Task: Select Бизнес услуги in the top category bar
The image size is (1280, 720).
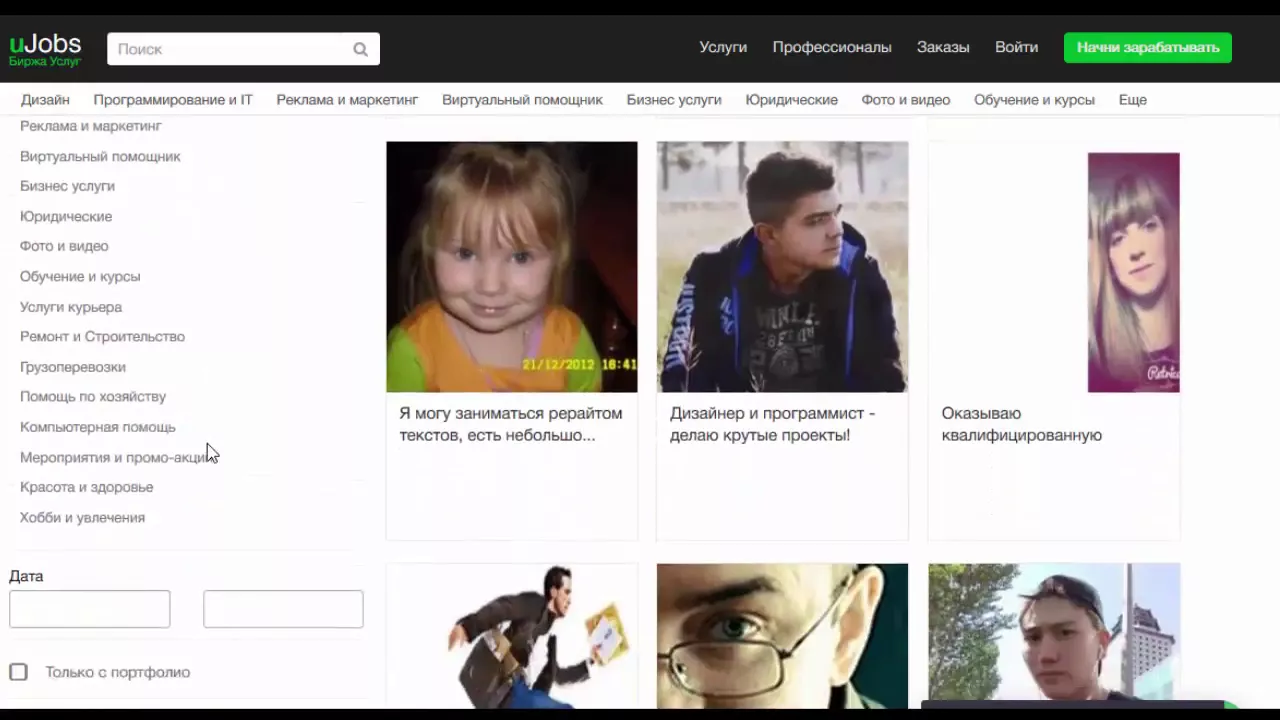Action: point(674,100)
